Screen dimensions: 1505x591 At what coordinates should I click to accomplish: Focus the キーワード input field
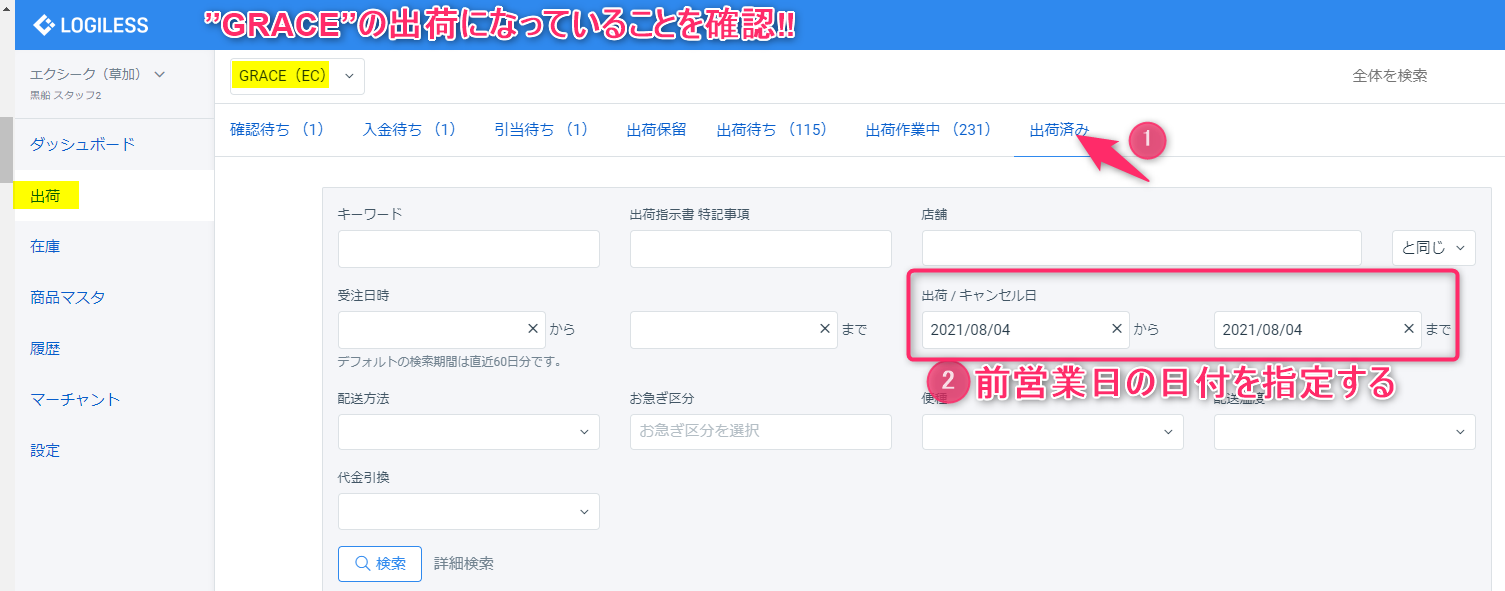(469, 248)
